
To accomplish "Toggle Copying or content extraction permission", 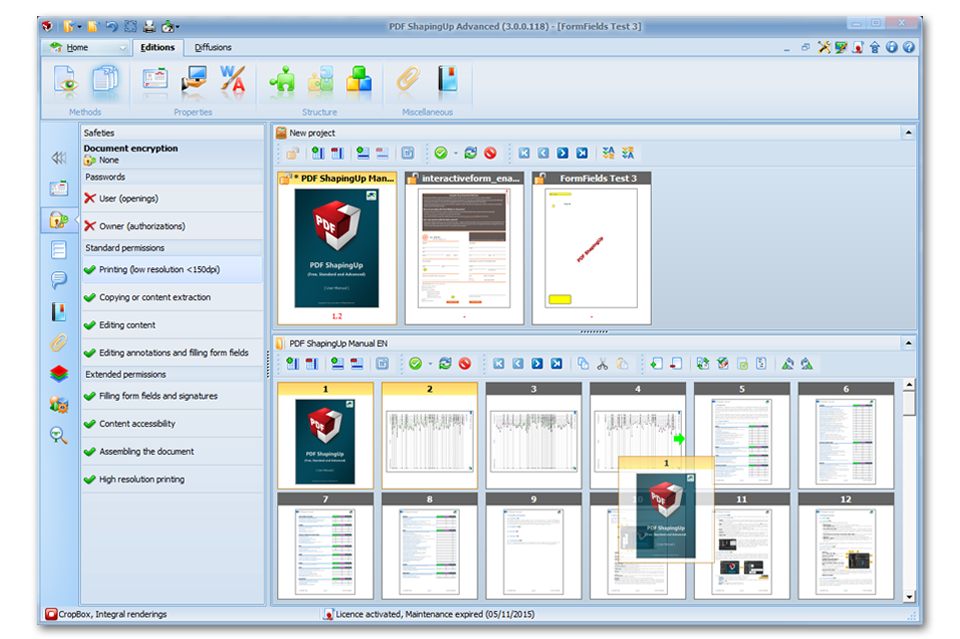I will tap(171, 297).
